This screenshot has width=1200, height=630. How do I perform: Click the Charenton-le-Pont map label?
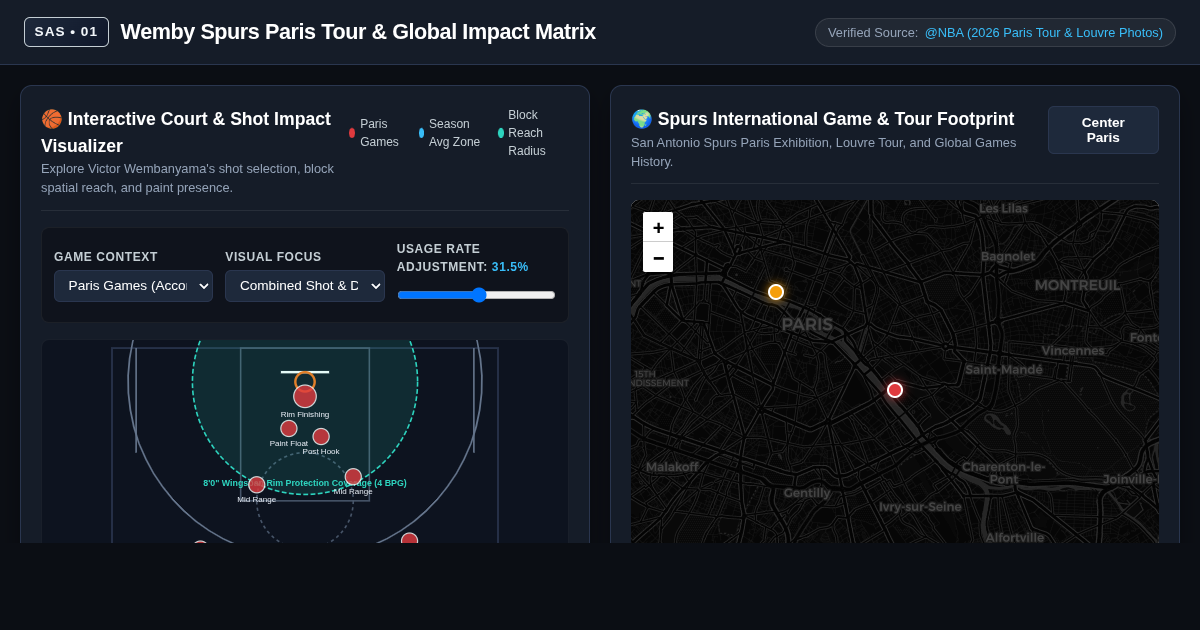[1004, 473]
